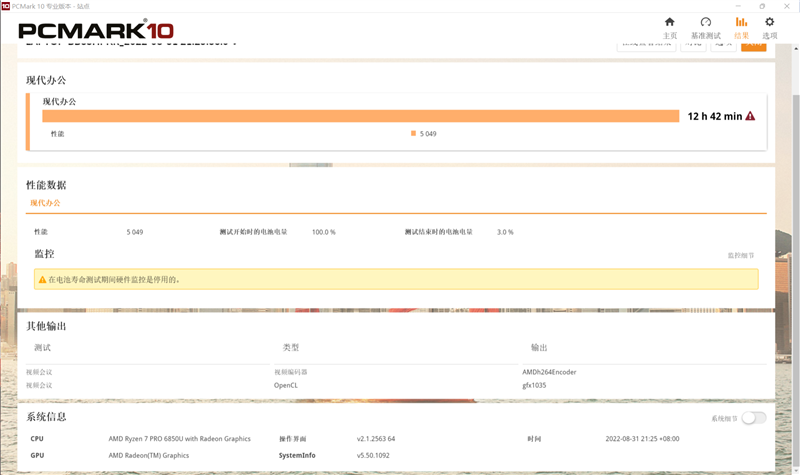Screen dimensions: 800x475
Task: Open the 基准测试 benchmark gauge icon
Action: click(x=706, y=22)
